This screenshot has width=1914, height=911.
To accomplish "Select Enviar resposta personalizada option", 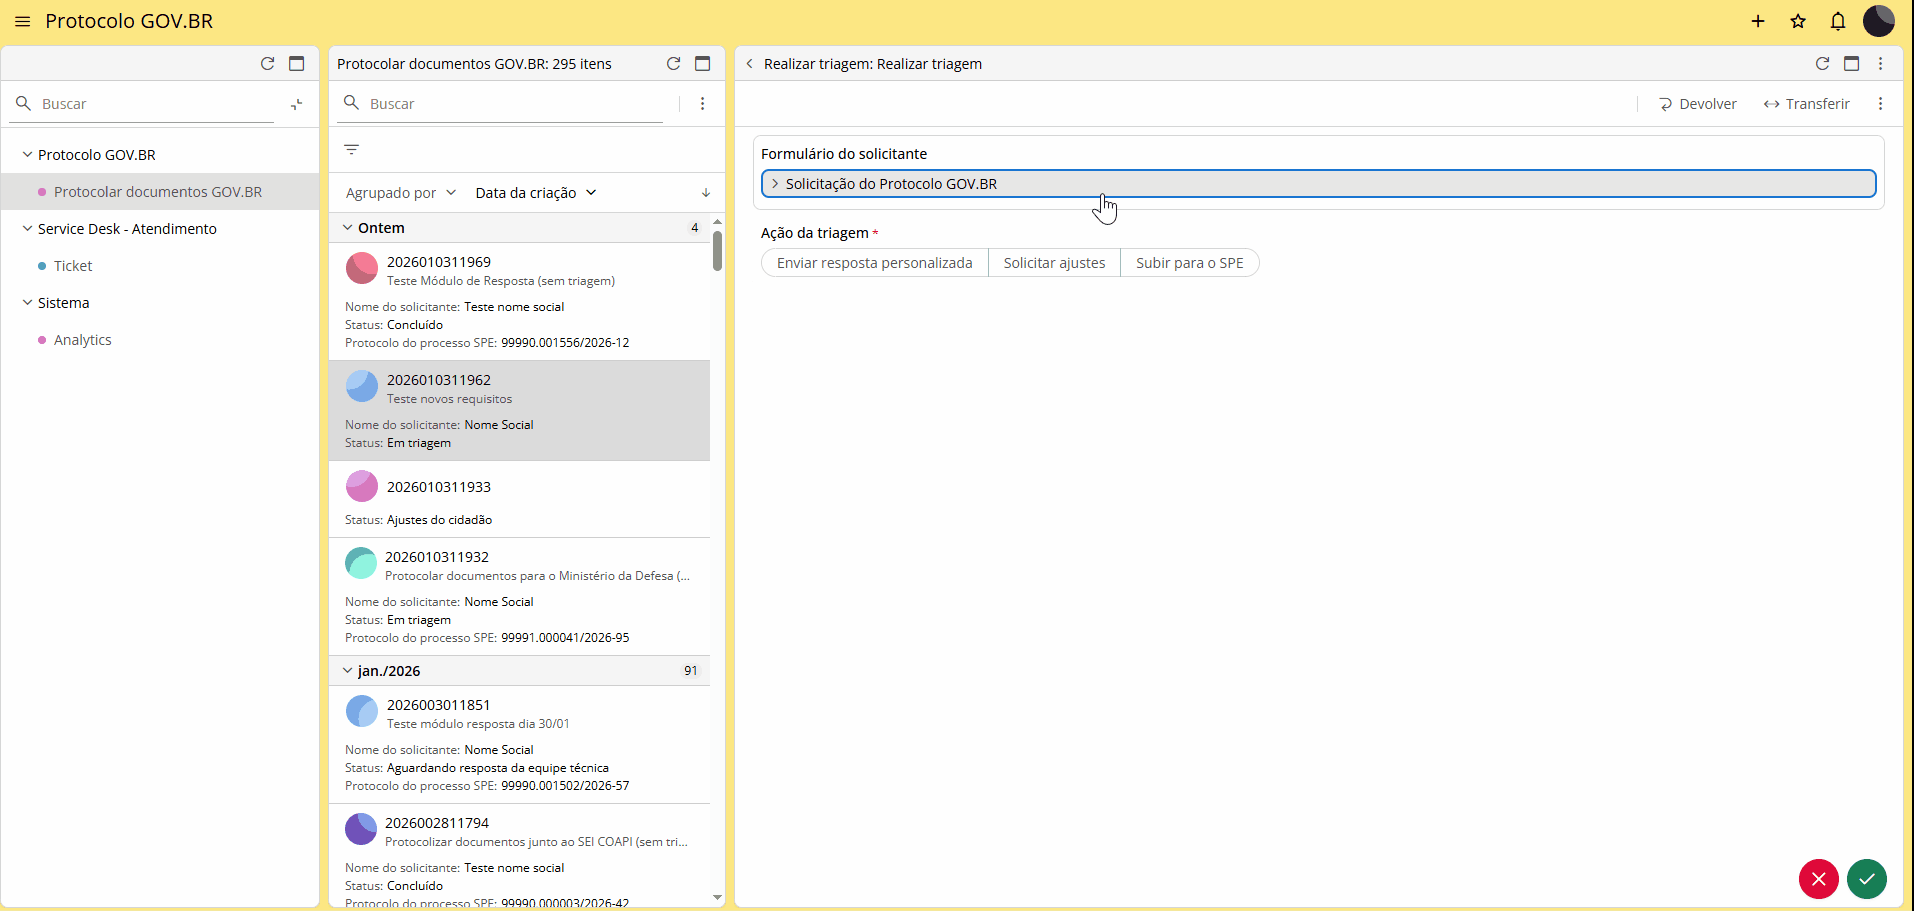I will pyautogui.click(x=874, y=263).
